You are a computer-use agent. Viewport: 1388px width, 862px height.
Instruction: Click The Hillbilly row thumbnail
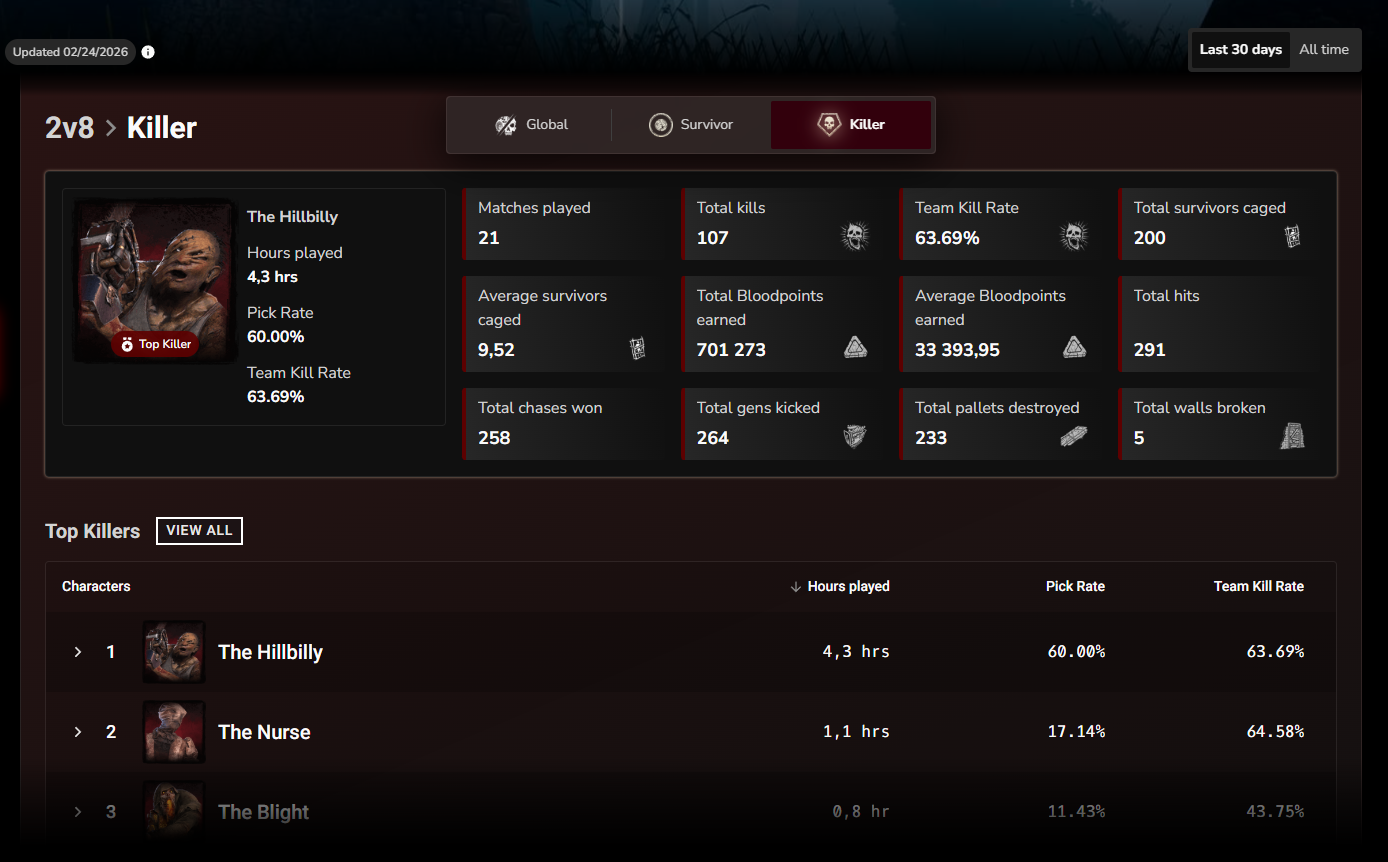pos(174,652)
